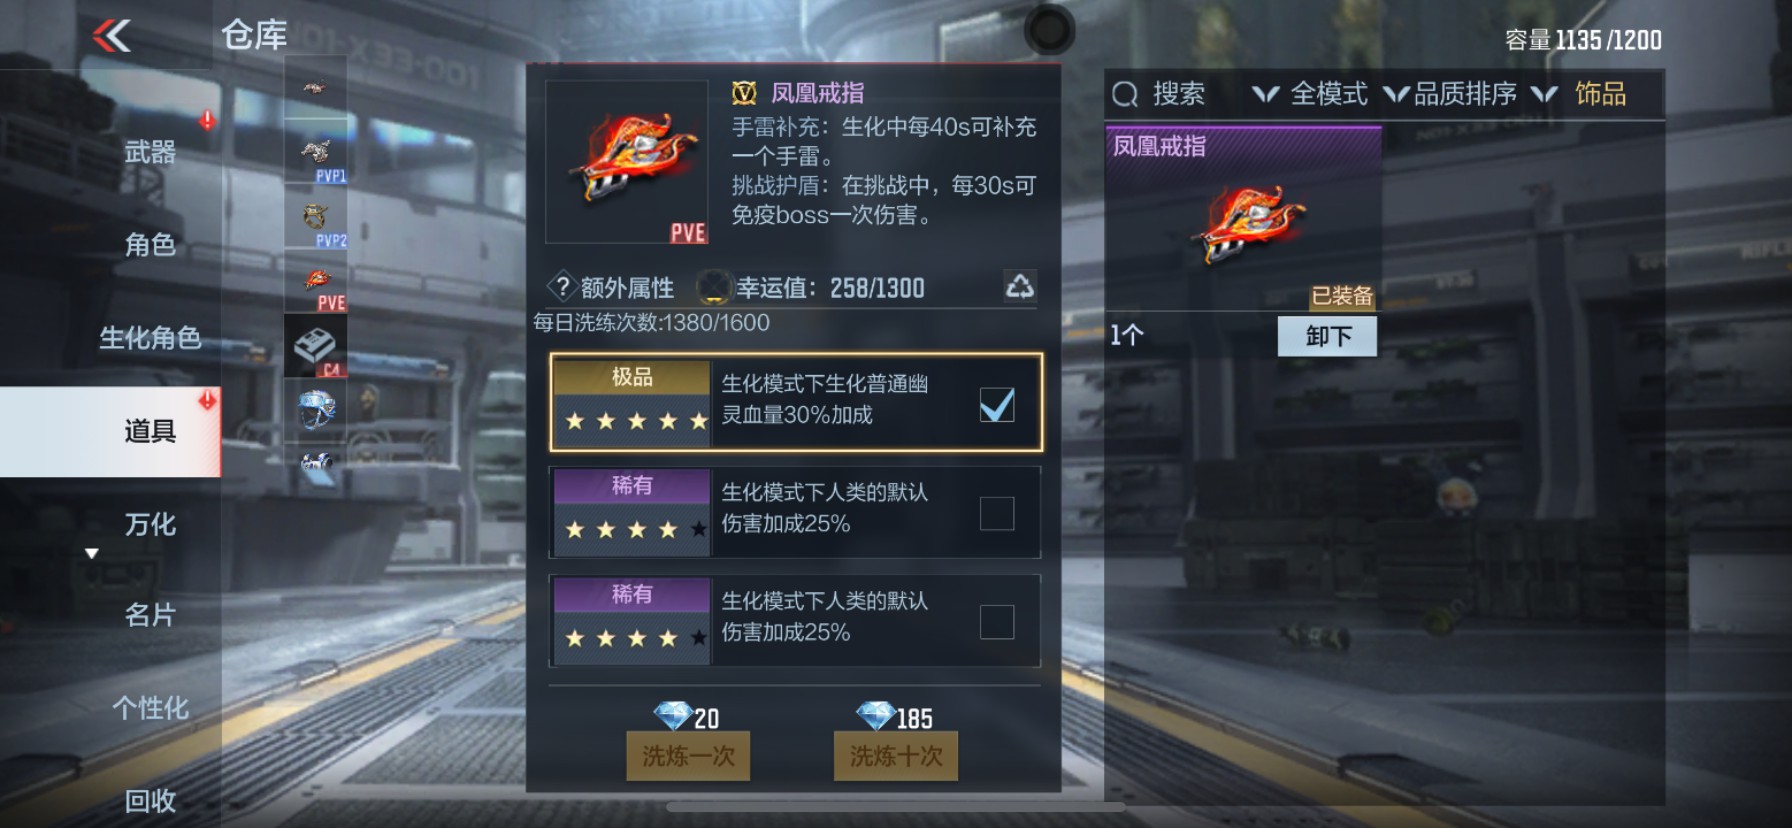Screen dimensions: 1792x828
Task: Expand the 品质排序 dropdown
Action: pos(1451,94)
